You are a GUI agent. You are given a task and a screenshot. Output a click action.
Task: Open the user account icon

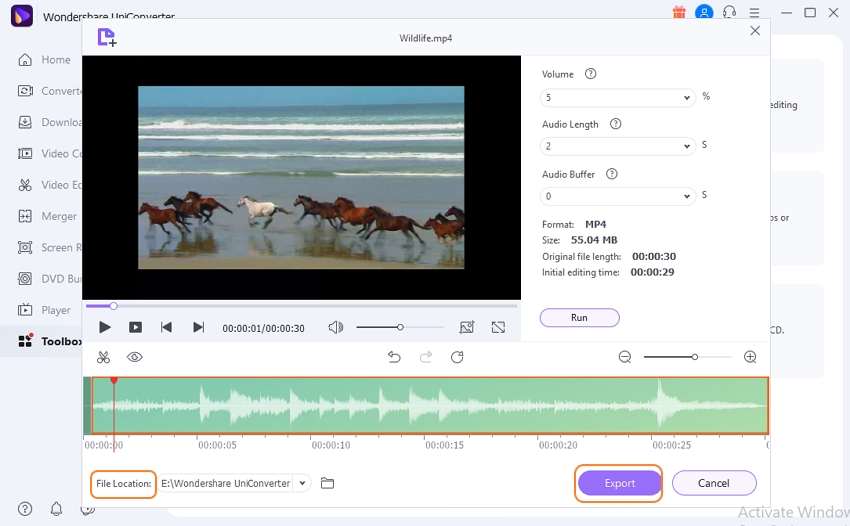(x=704, y=12)
